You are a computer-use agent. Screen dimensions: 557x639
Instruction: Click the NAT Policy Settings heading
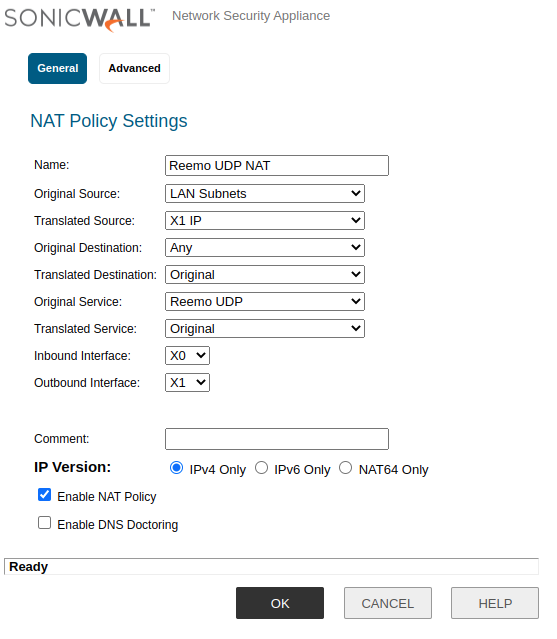coord(109,121)
